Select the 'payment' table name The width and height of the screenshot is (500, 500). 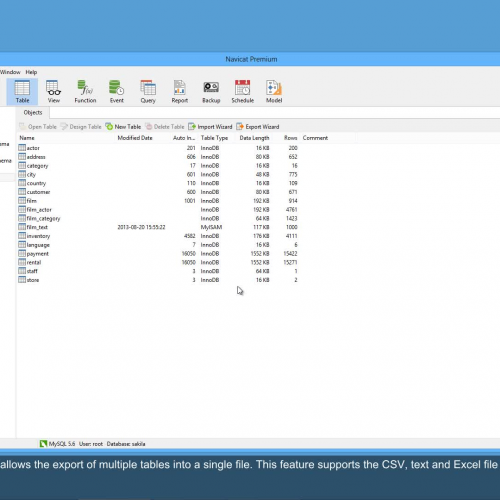click(38, 254)
